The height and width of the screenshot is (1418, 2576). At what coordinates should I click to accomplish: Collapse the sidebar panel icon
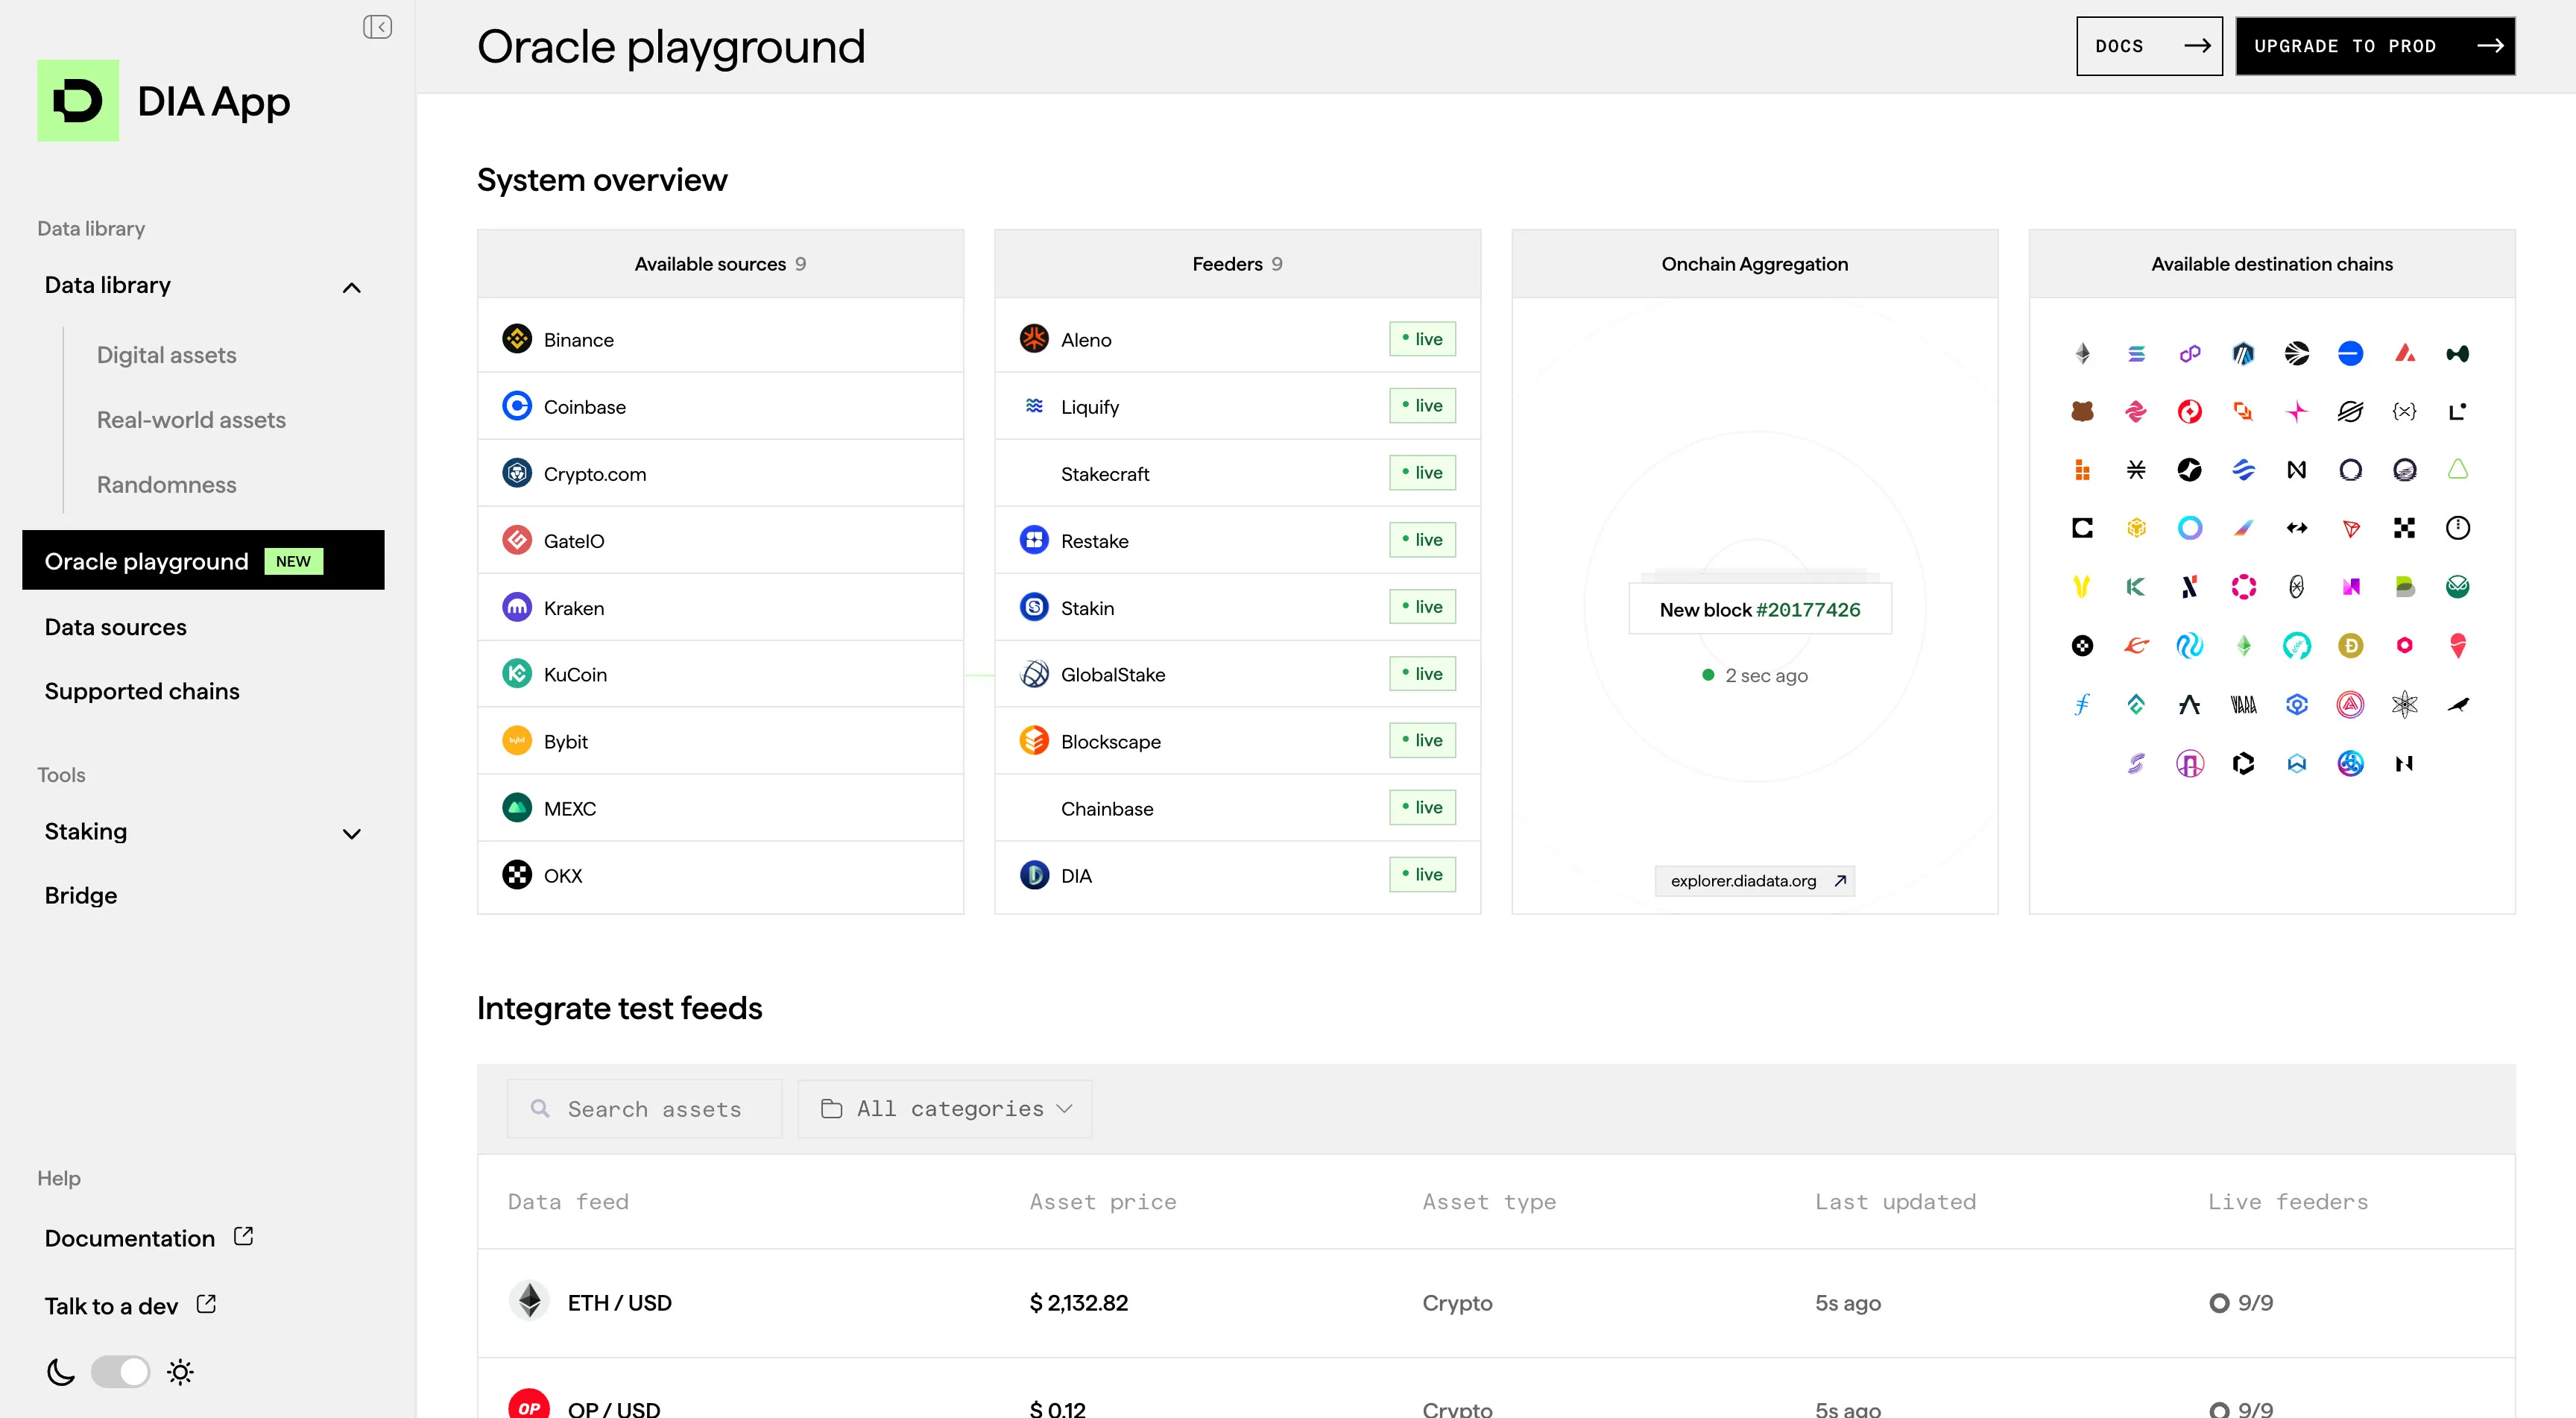[377, 27]
